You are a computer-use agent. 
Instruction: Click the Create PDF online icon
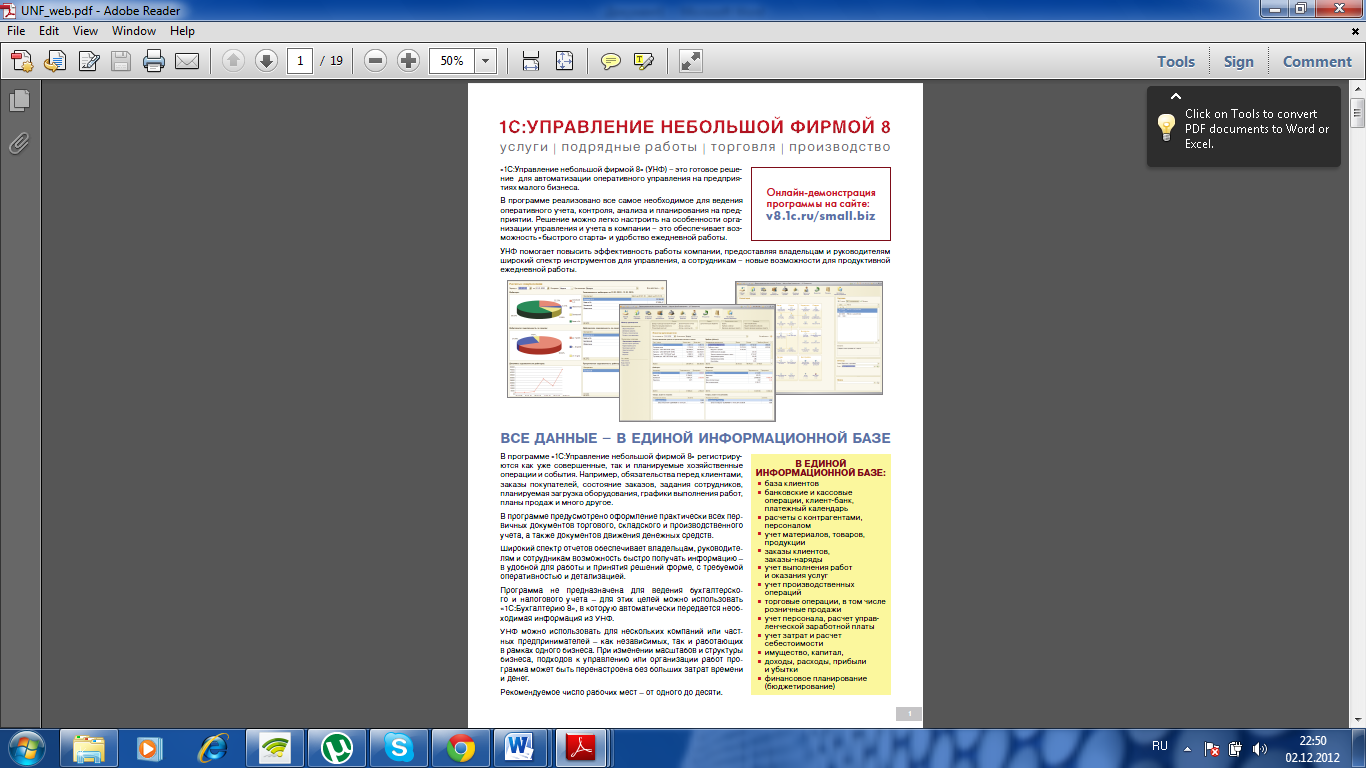pos(22,61)
